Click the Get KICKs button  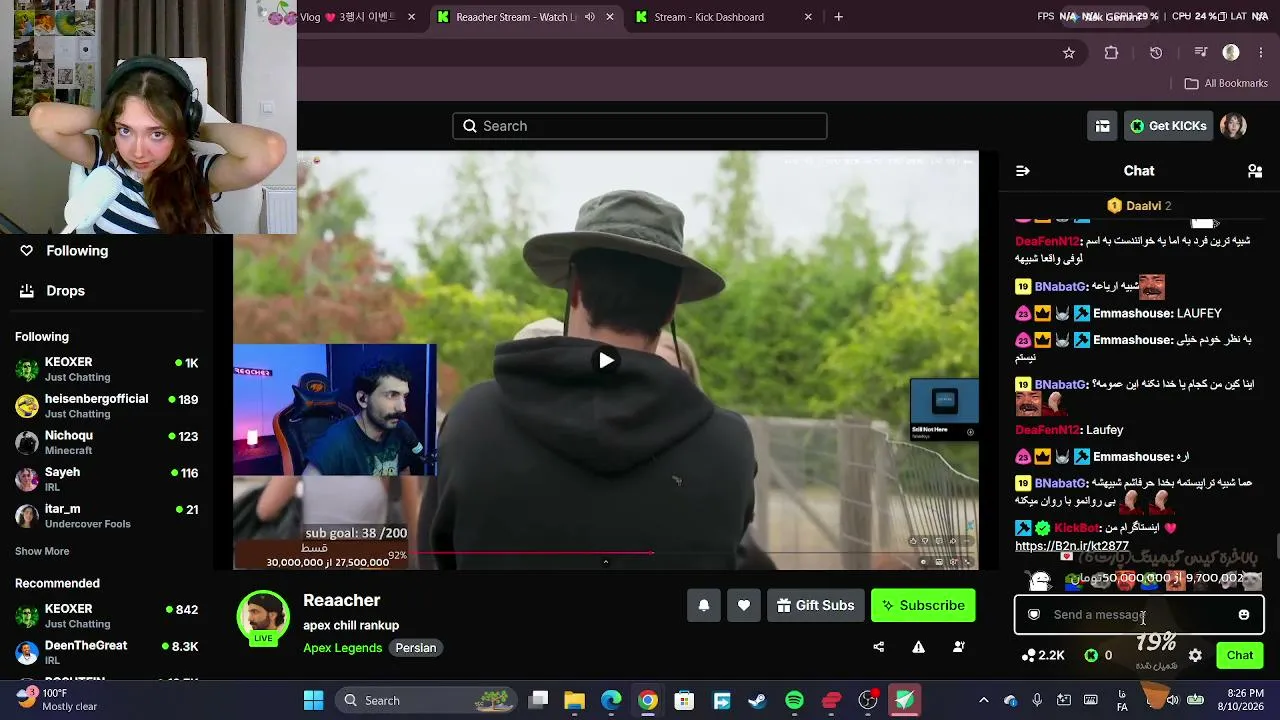pos(1167,126)
